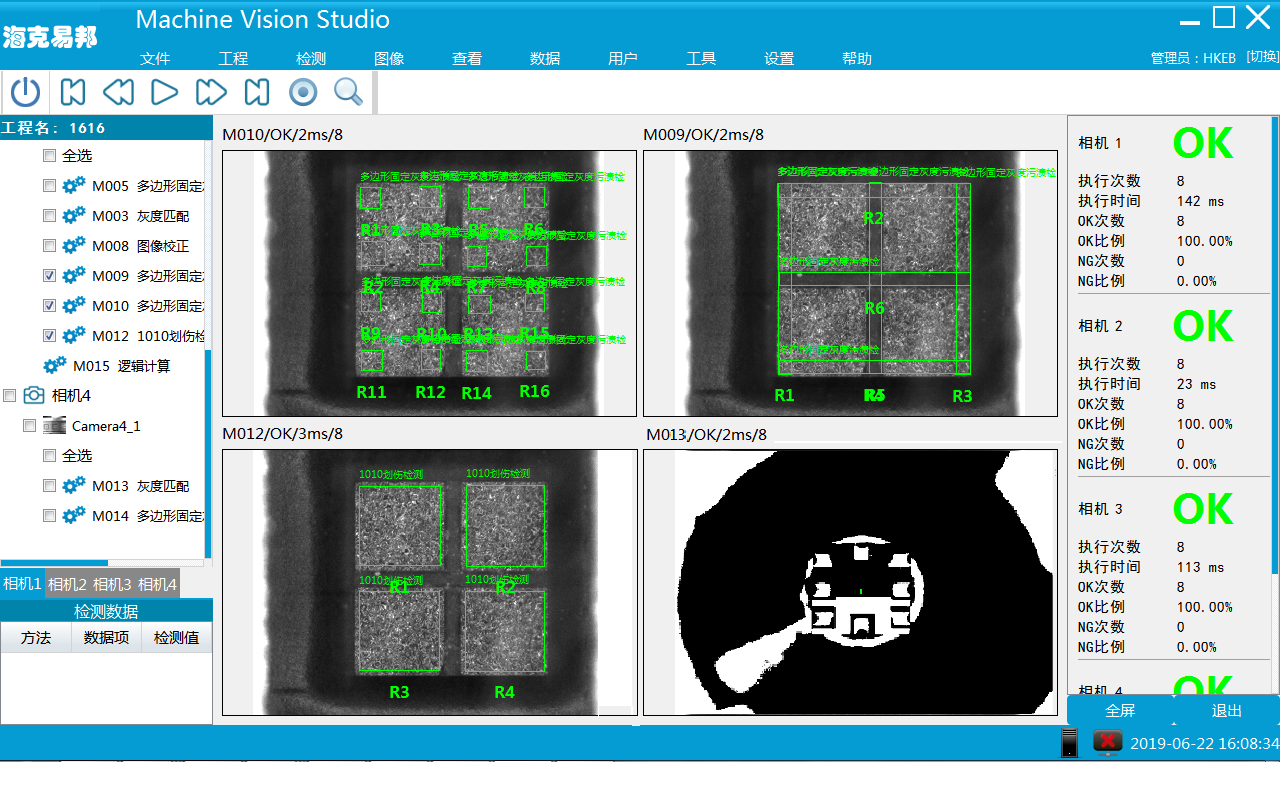The height and width of the screenshot is (800, 1280).
Task: Start inspection with the play icon
Action: point(164,93)
